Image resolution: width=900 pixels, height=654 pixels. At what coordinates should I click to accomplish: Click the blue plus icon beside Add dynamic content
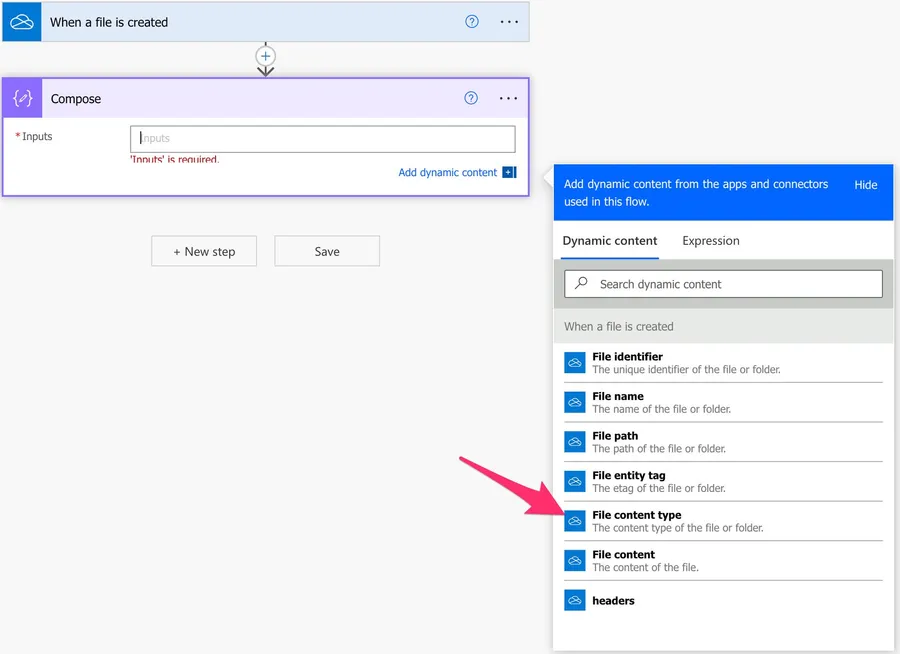[x=509, y=173]
